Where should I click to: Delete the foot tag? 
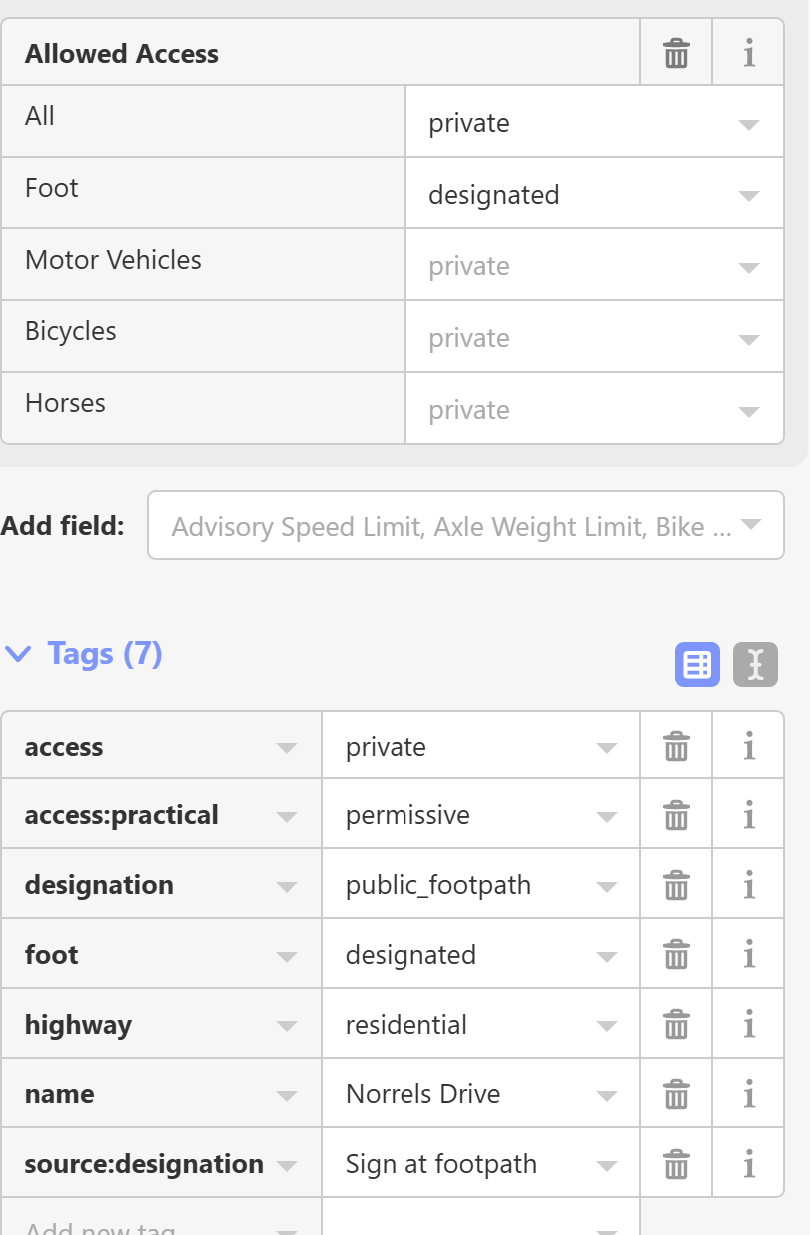click(x=676, y=955)
